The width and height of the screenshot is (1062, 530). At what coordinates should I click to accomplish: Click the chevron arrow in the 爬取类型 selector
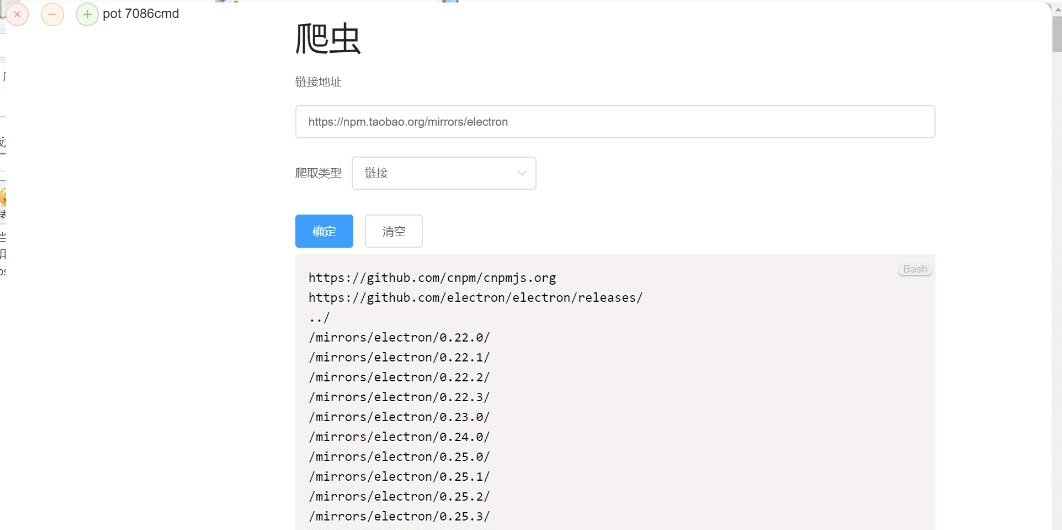[522, 173]
